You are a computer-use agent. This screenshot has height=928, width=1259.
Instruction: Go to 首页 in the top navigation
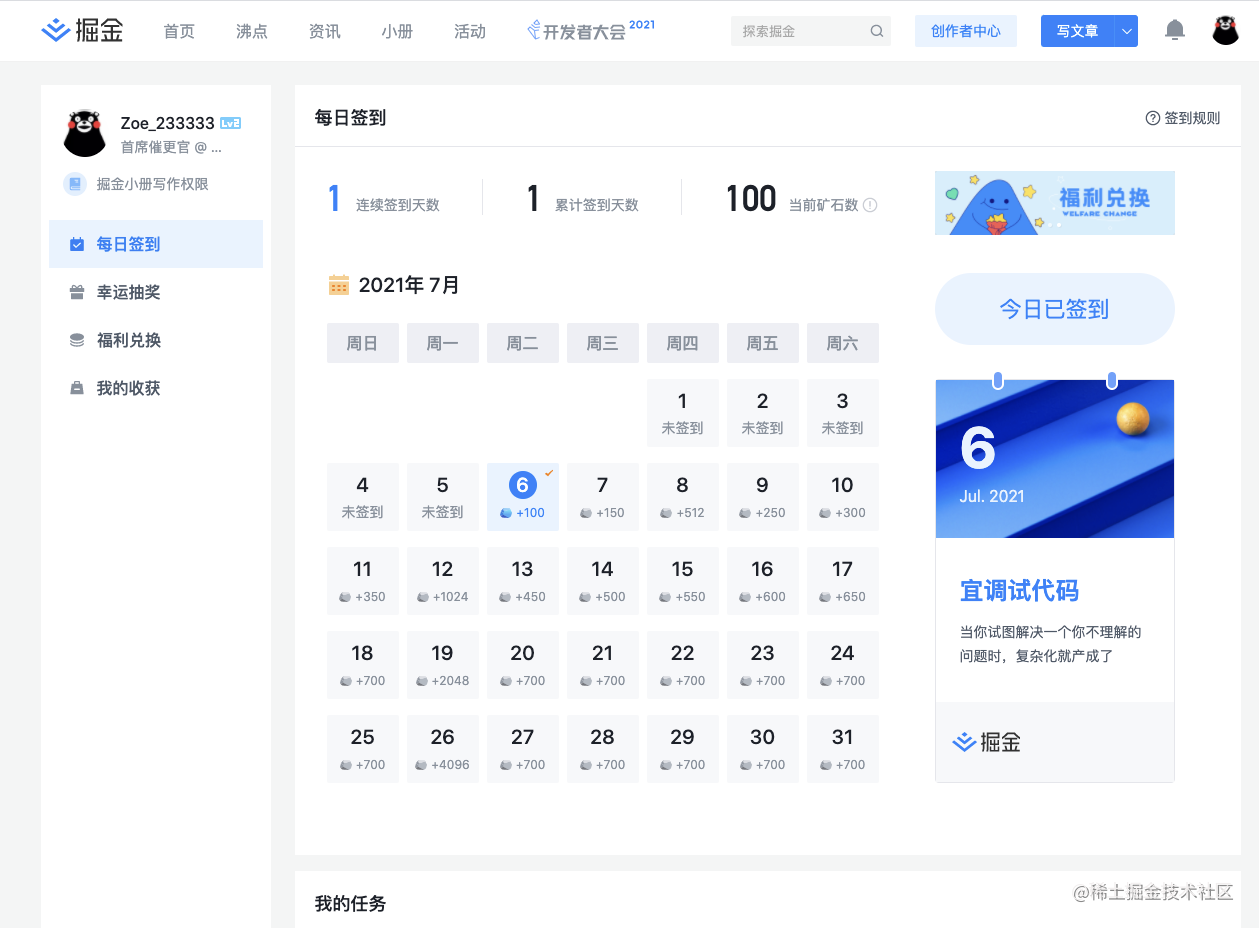click(x=179, y=31)
